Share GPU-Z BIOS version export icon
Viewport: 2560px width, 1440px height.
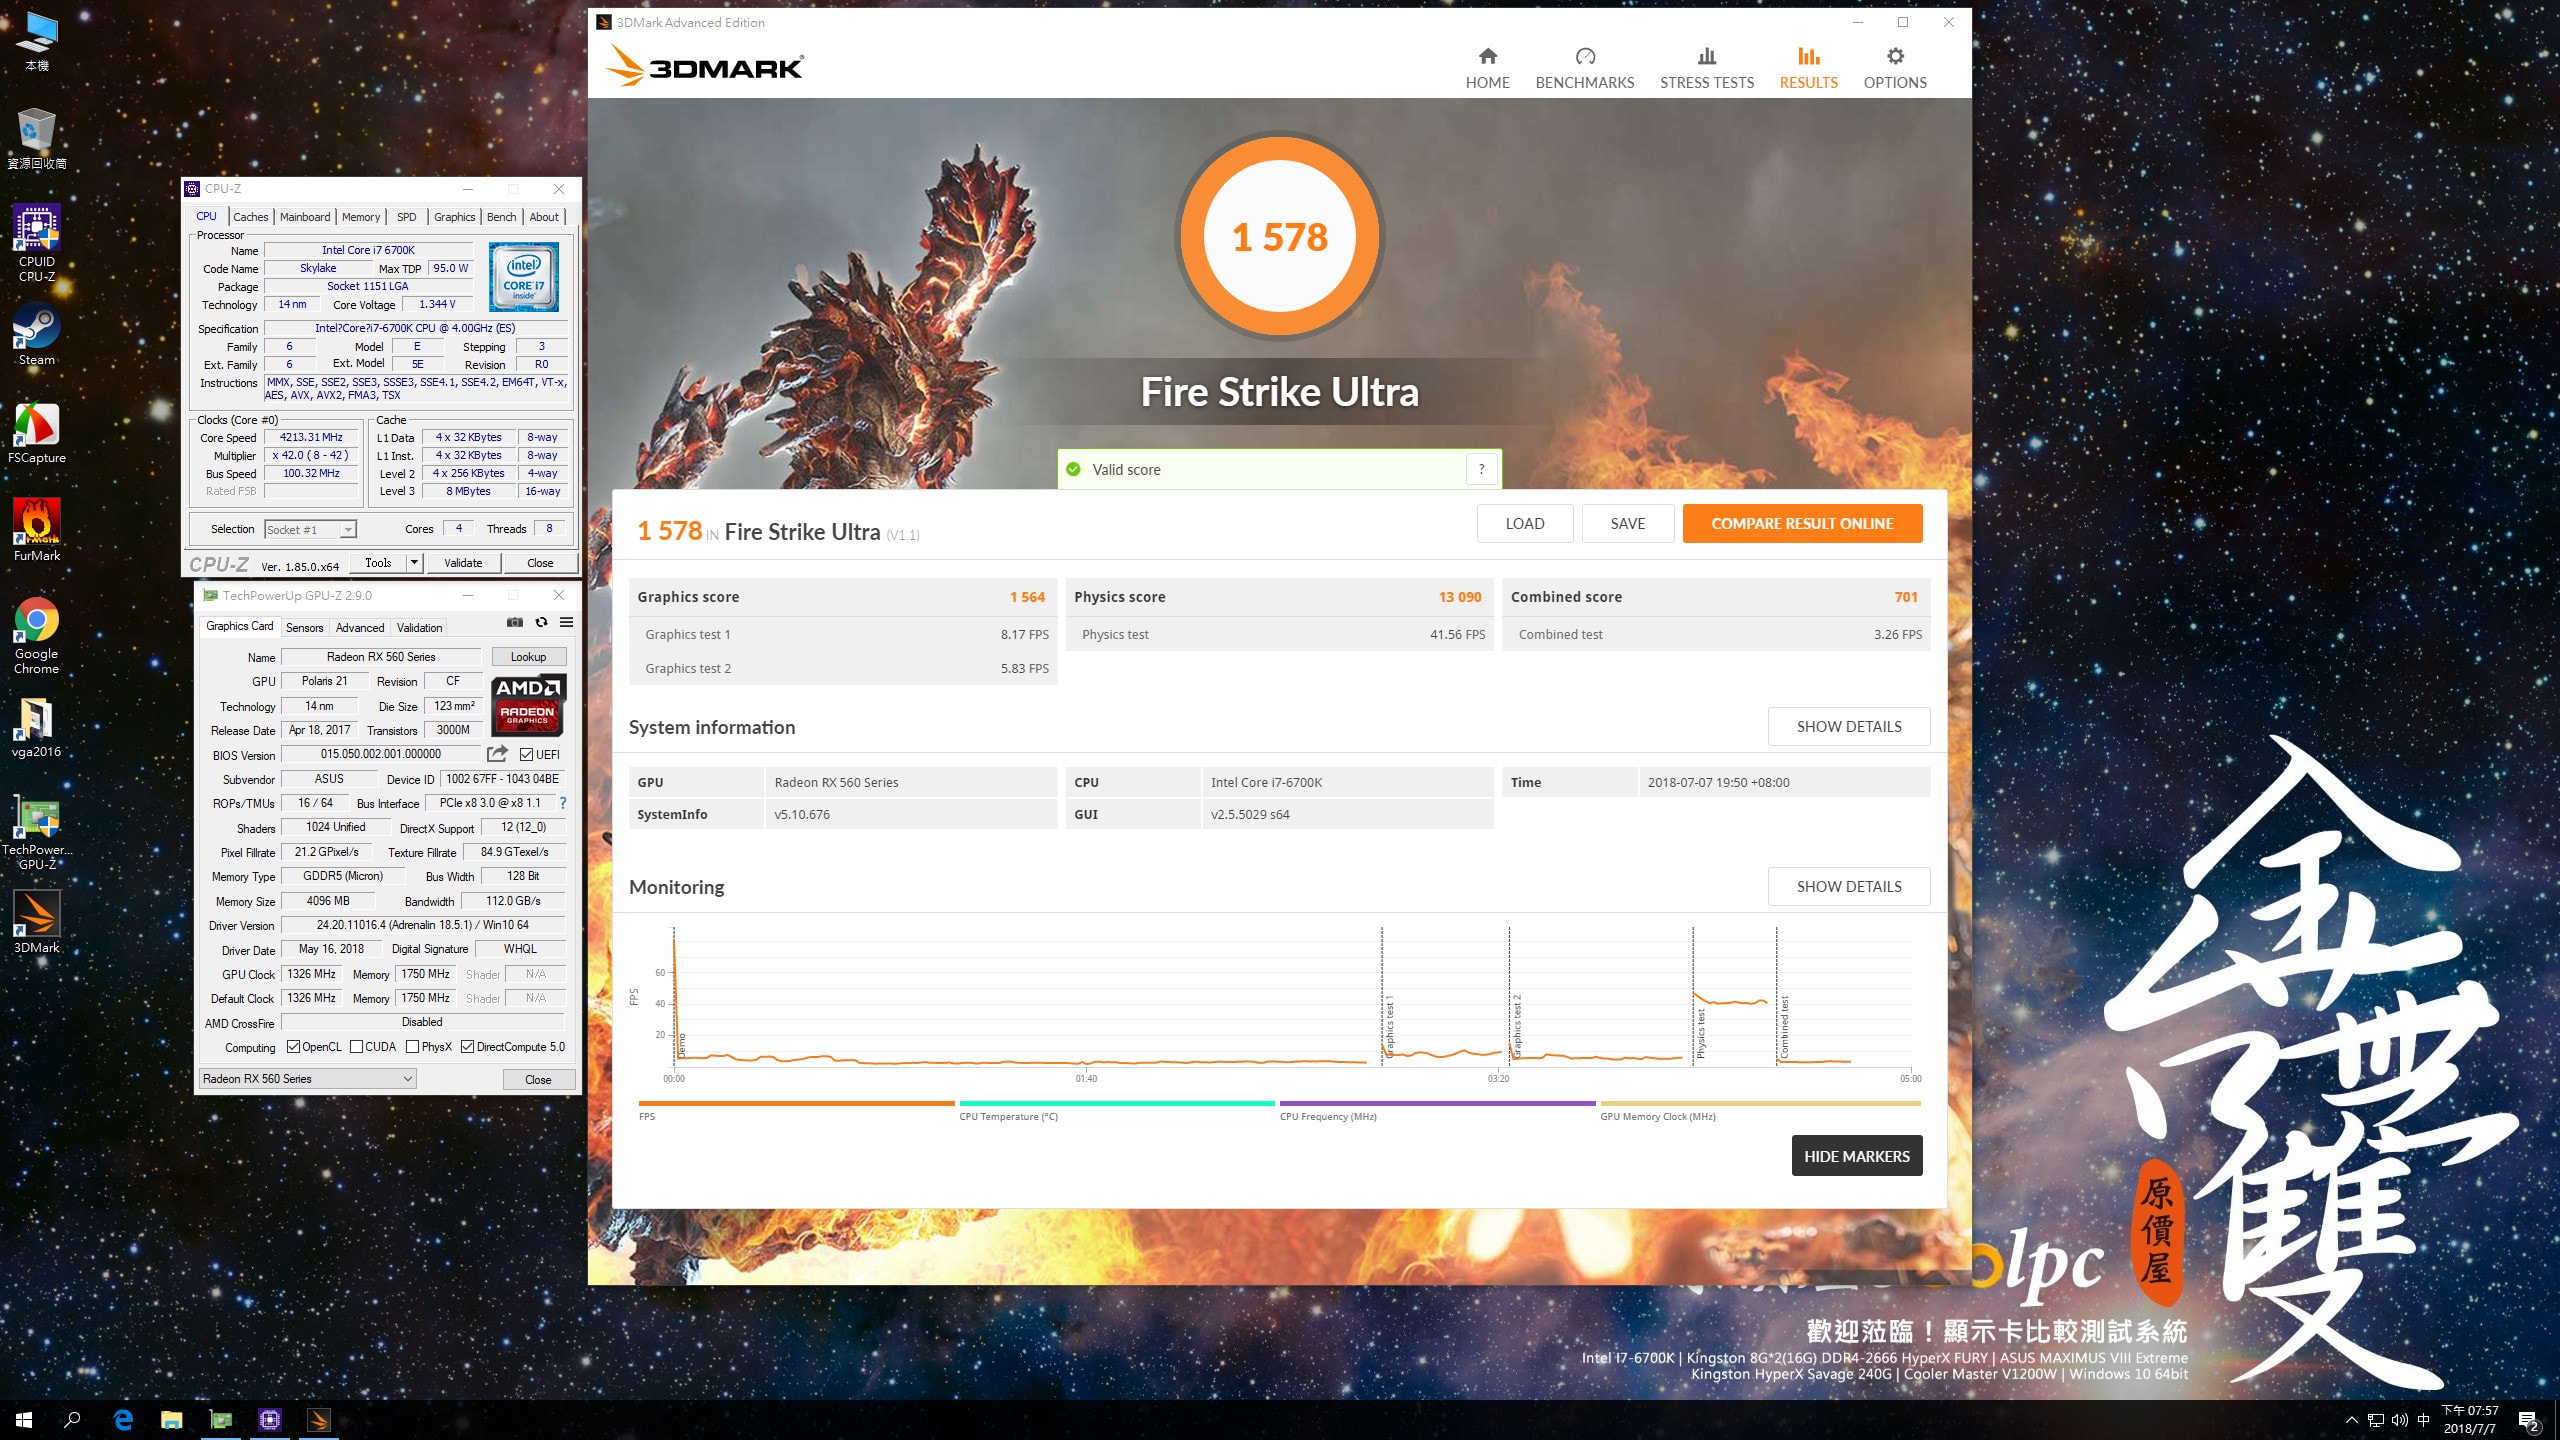[497, 754]
